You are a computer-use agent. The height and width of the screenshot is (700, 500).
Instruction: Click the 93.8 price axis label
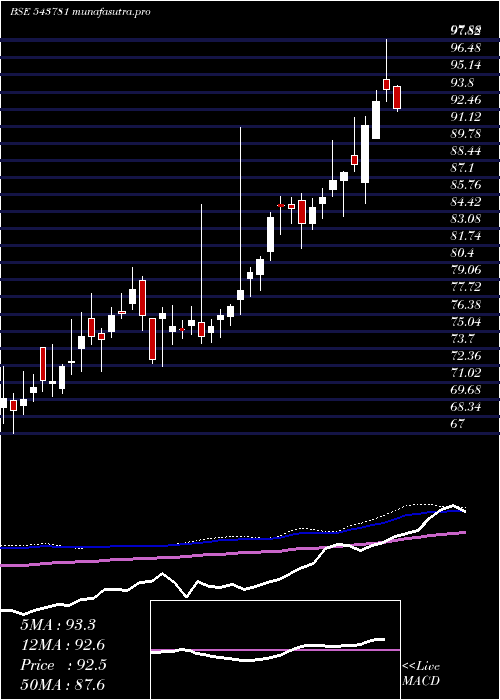tap(462, 82)
